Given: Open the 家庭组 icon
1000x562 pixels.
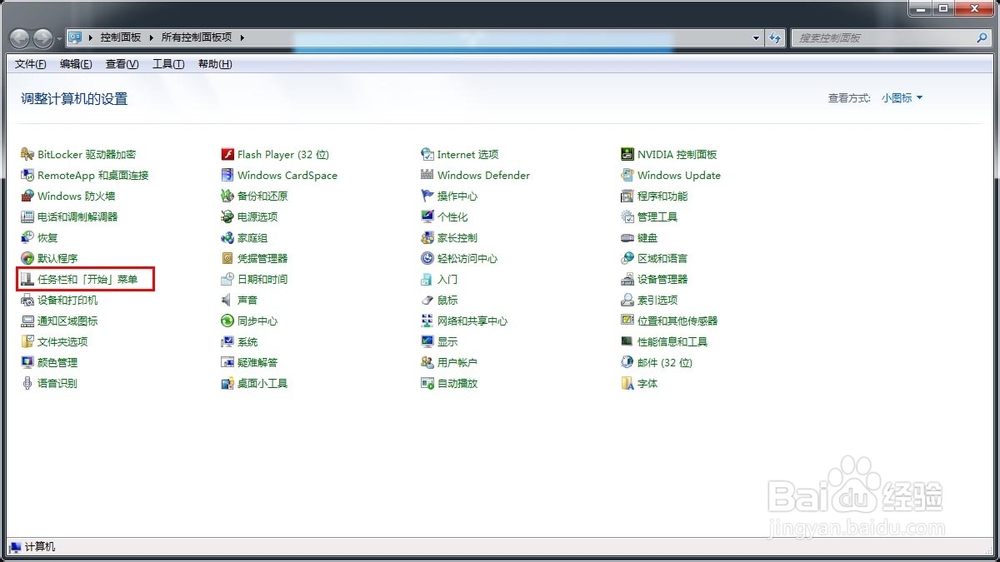Looking at the screenshot, I should click(x=227, y=237).
